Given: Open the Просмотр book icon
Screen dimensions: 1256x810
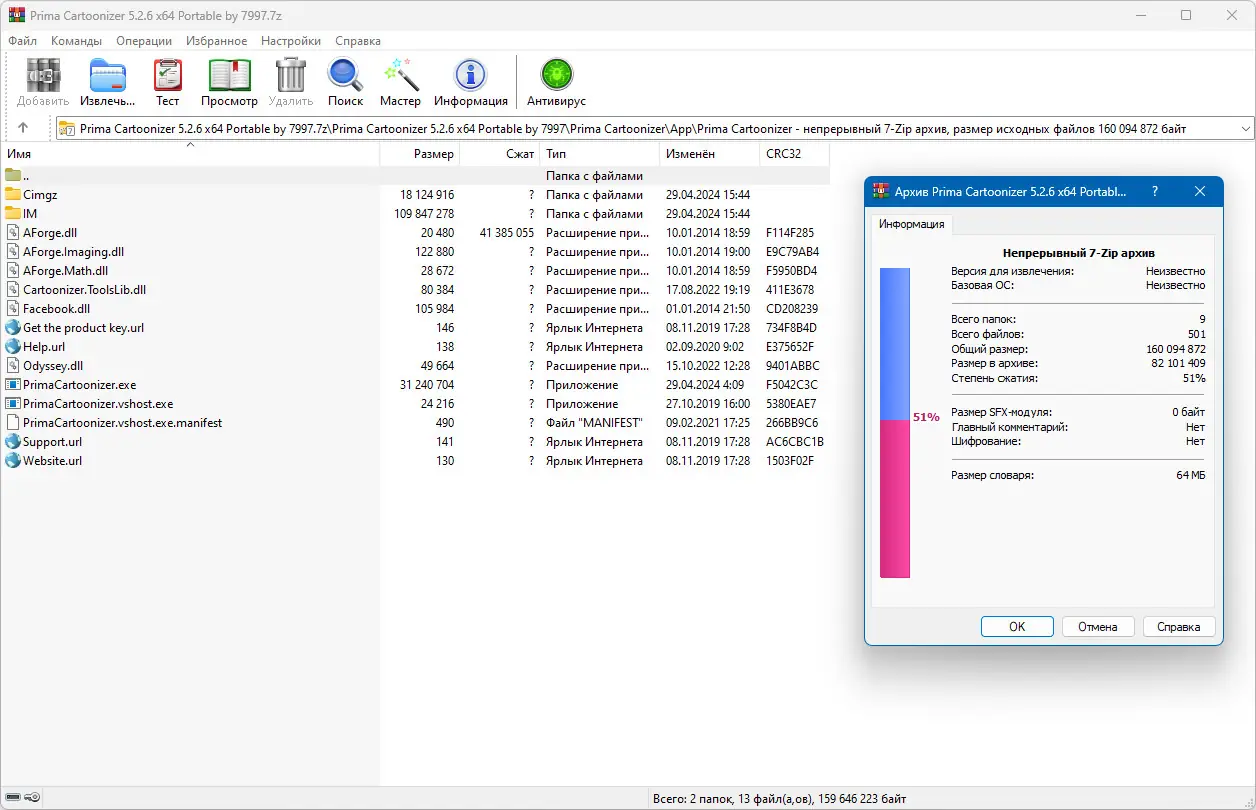Looking at the screenshot, I should tap(229, 77).
